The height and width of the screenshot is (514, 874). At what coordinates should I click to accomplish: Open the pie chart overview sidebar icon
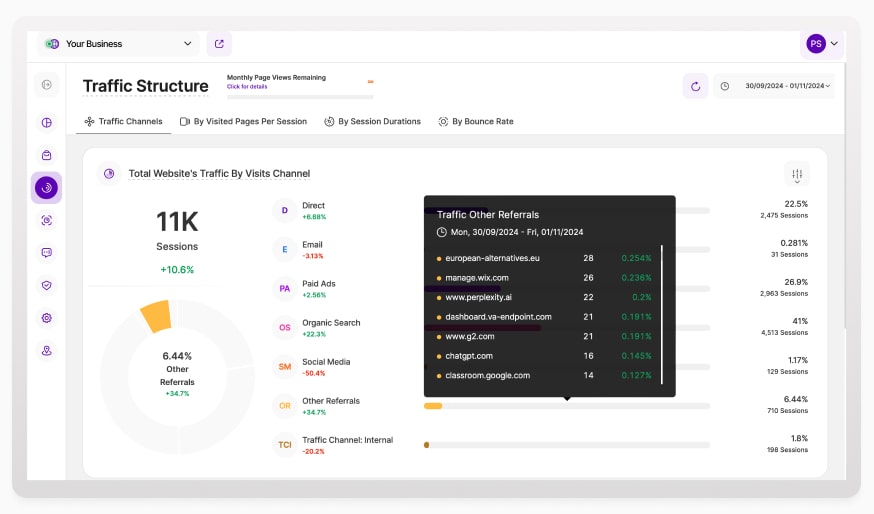click(46, 123)
